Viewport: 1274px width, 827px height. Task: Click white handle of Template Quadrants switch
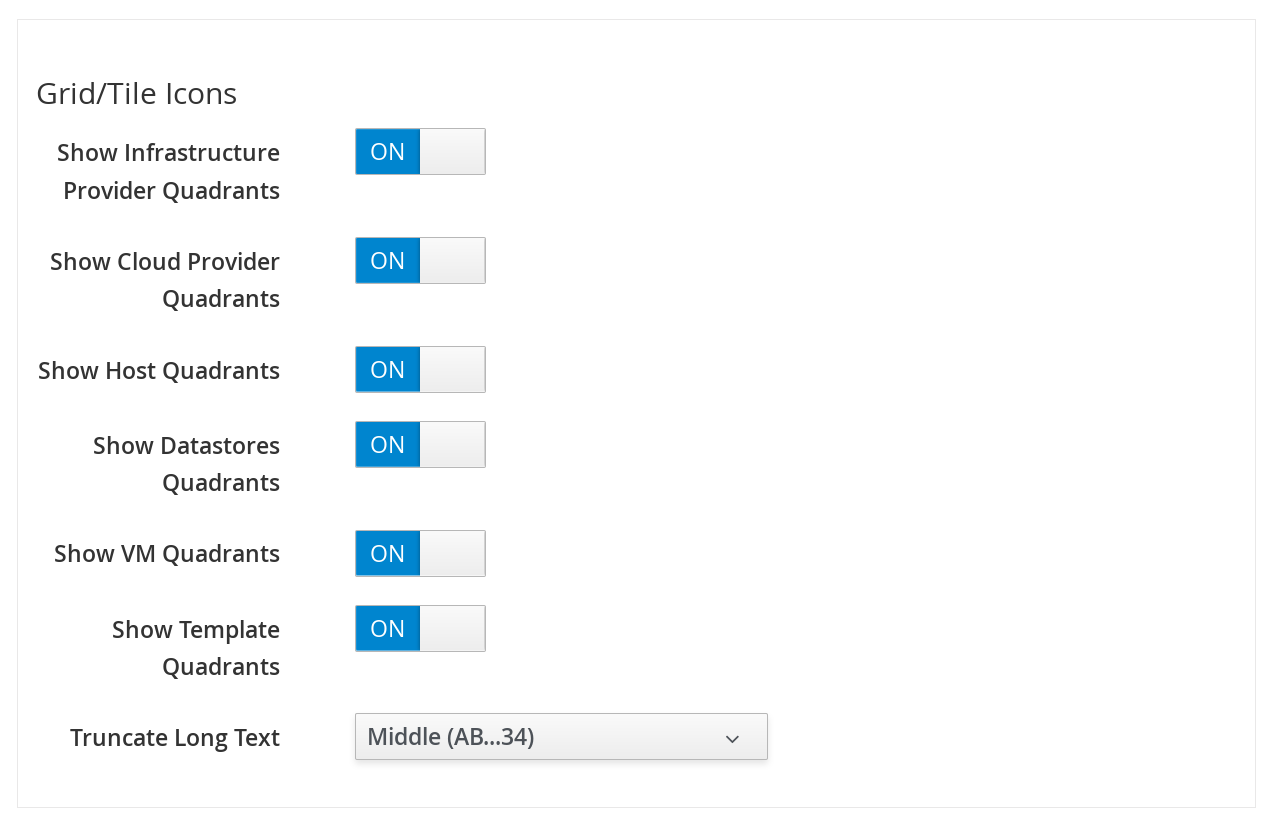[x=452, y=629]
